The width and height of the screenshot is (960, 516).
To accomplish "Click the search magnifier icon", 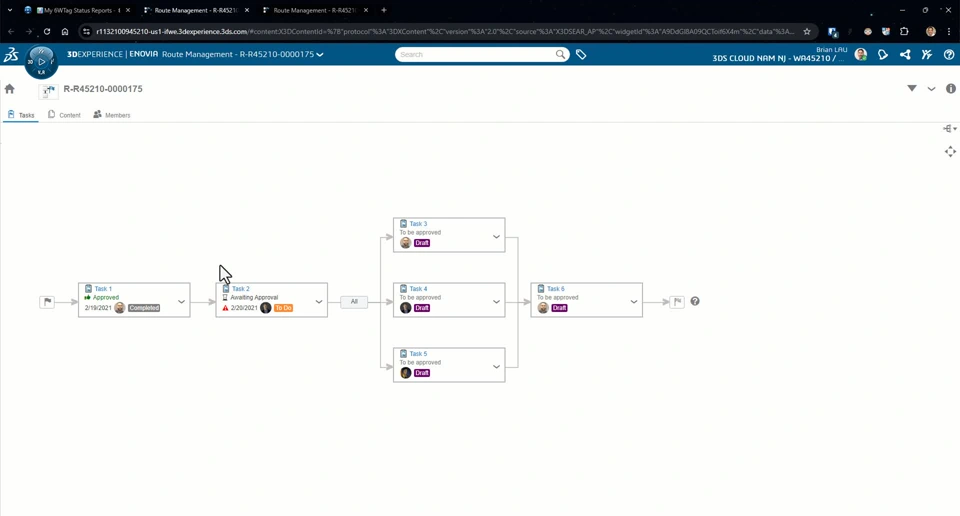I will coord(560,54).
